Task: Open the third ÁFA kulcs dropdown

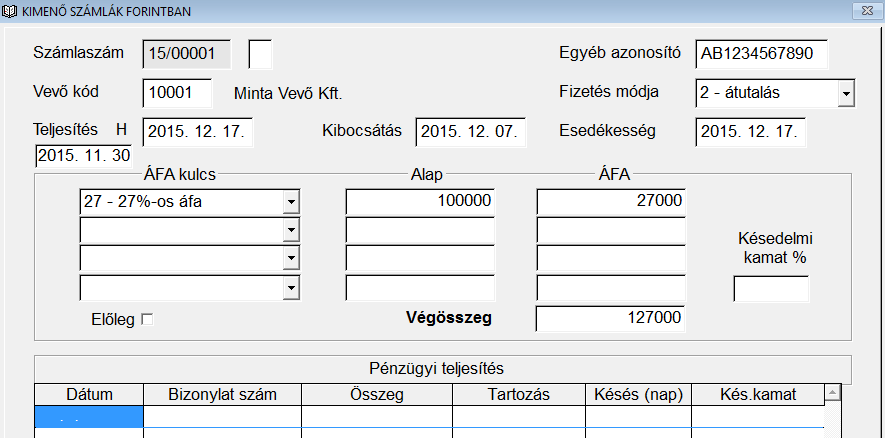Action: 291,259
